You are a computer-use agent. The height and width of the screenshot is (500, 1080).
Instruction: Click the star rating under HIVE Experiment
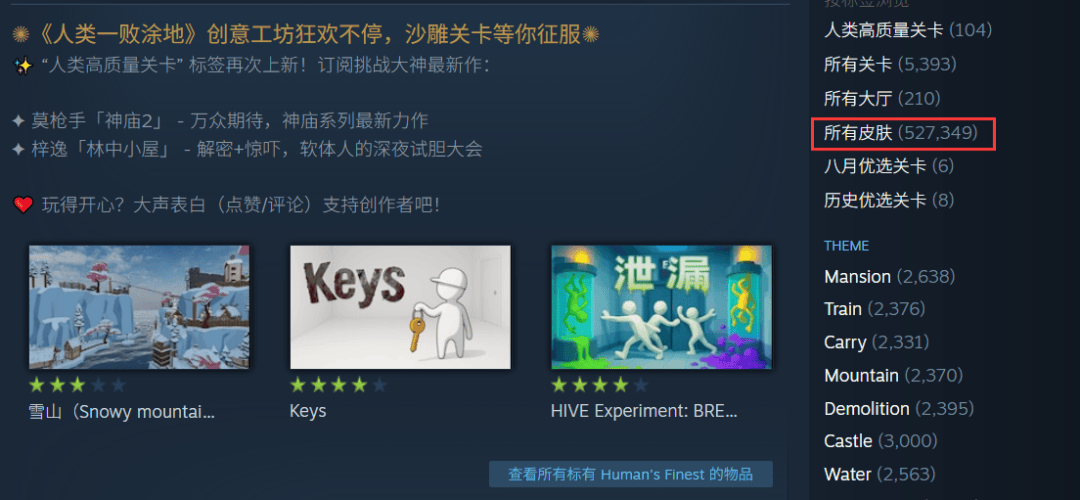[x=599, y=384]
